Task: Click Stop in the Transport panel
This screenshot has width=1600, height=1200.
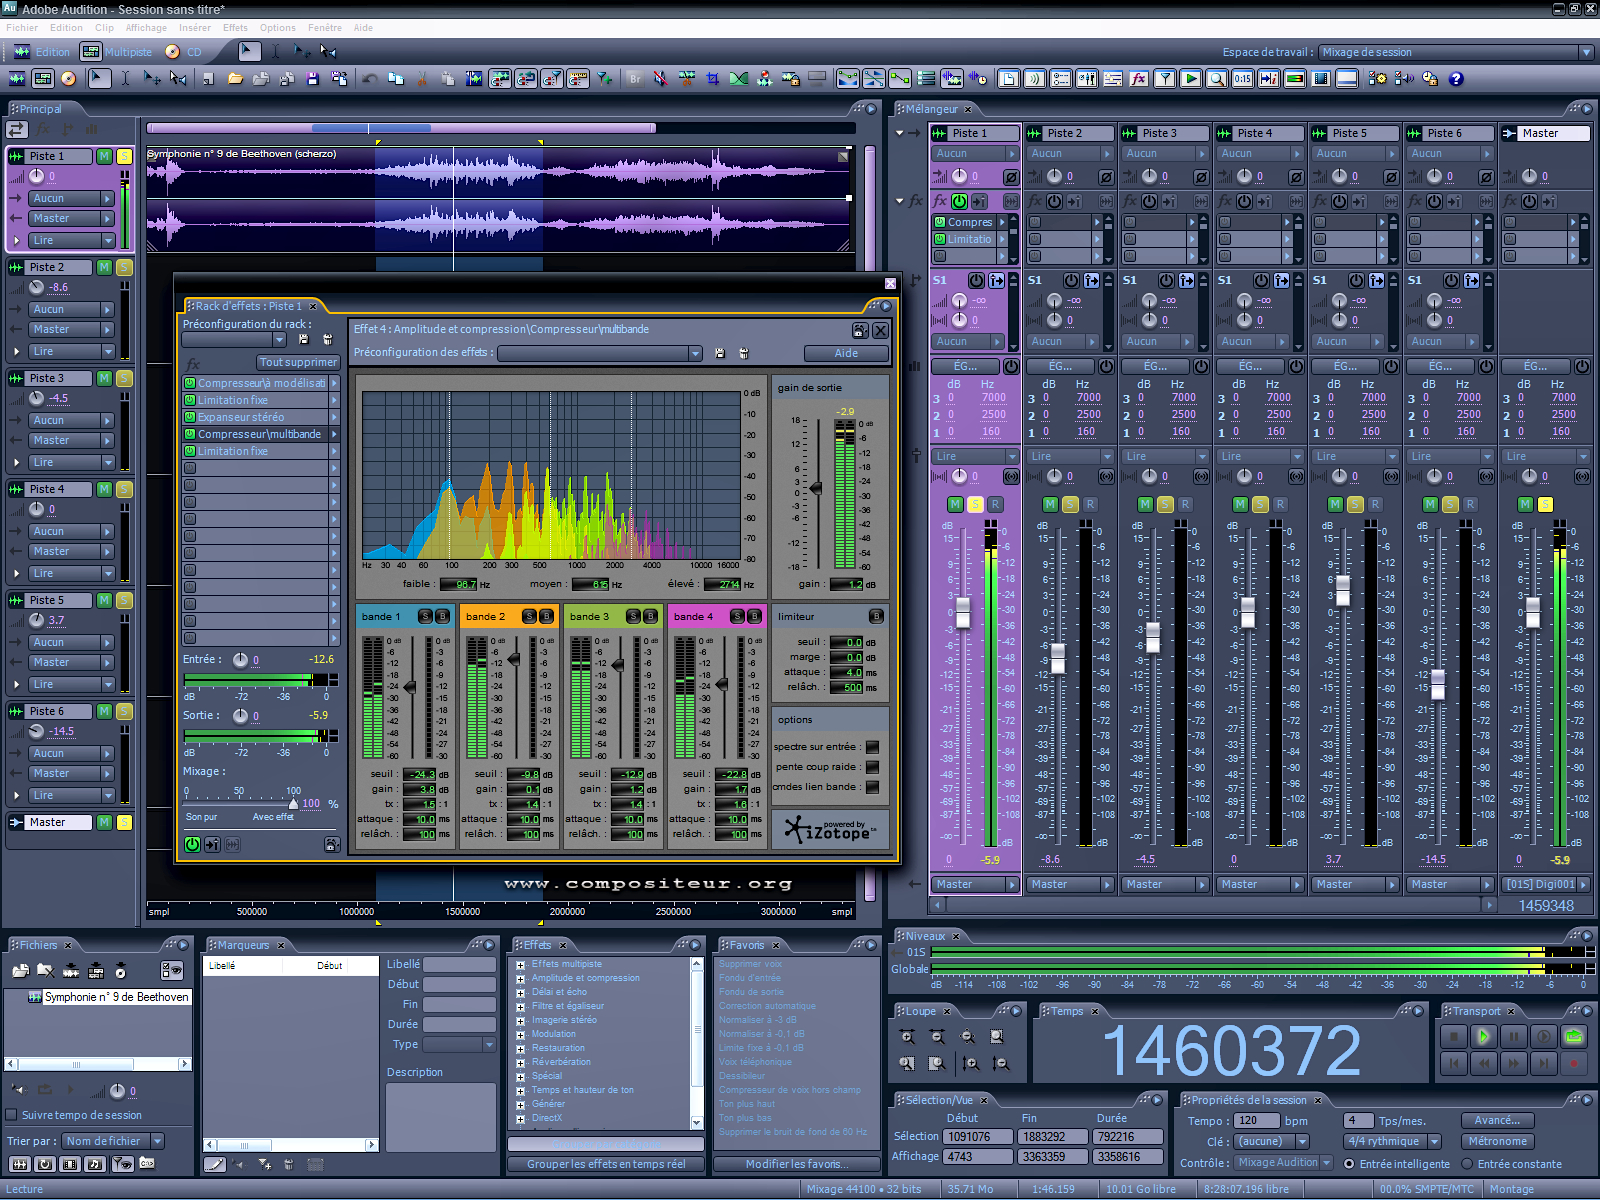Action: (x=1453, y=1037)
